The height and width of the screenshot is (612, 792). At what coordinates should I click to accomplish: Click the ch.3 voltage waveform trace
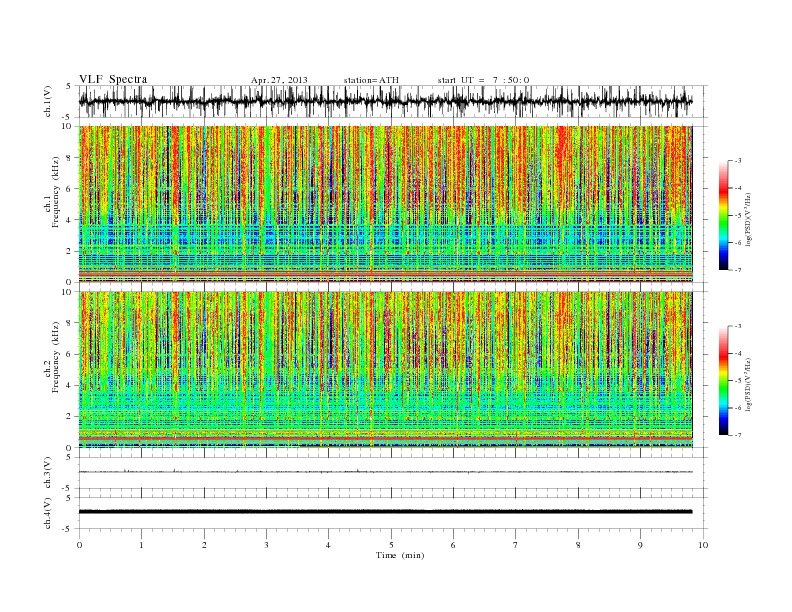pos(385,472)
